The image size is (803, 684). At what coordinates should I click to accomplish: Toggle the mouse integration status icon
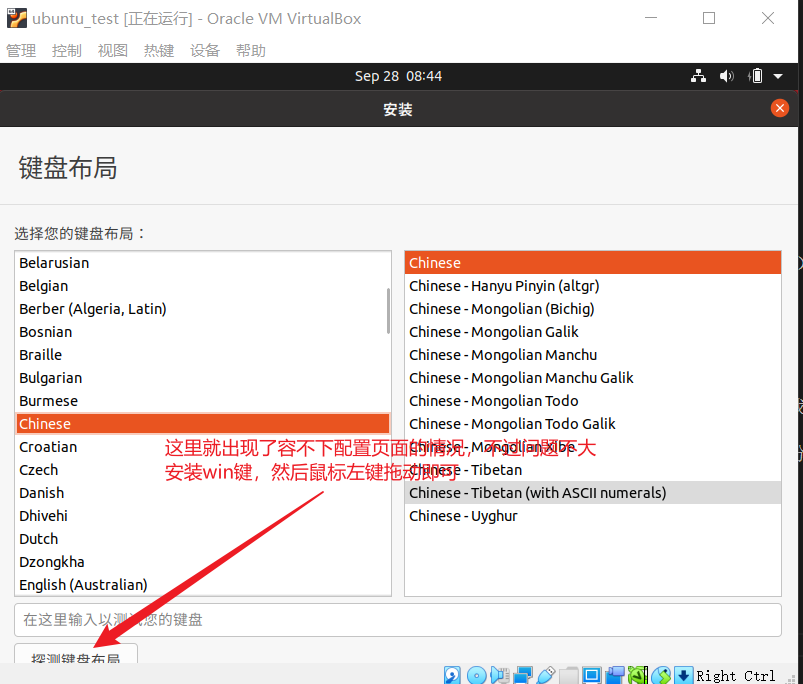661,675
